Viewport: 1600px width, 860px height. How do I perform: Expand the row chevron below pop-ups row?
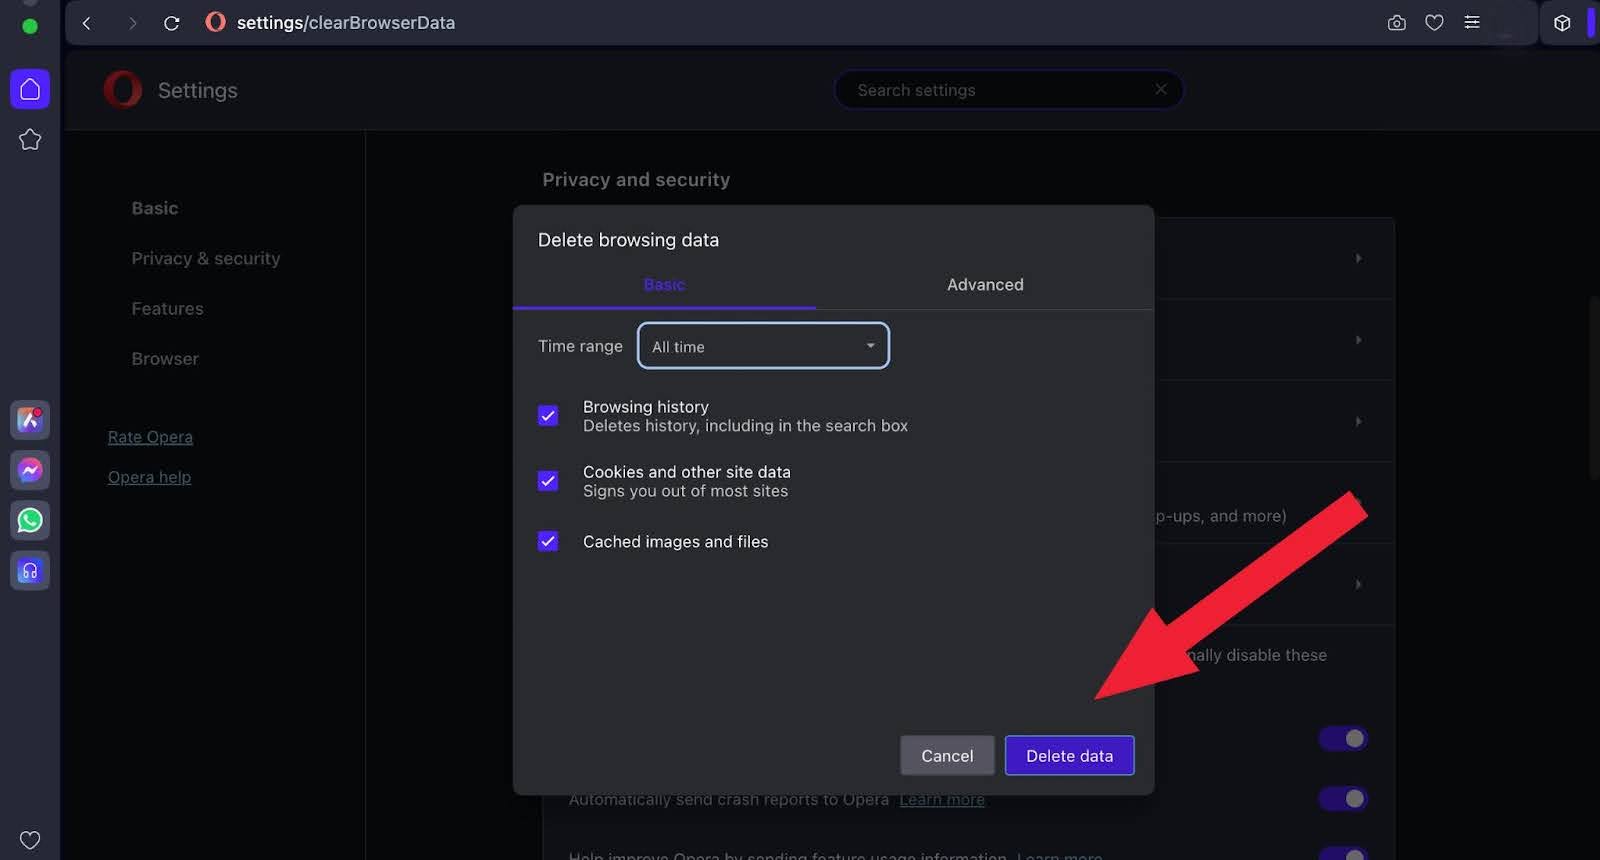pyautogui.click(x=1358, y=584)
